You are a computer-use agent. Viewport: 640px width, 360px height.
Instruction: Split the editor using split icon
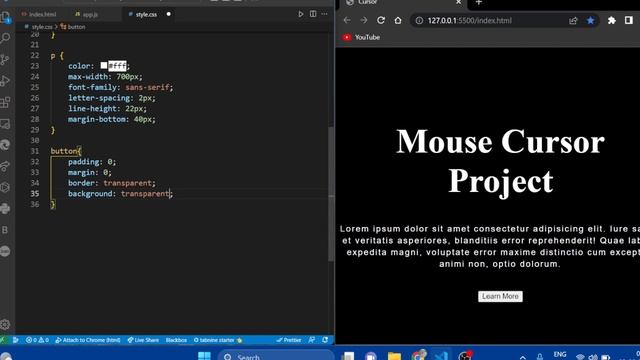313,14
